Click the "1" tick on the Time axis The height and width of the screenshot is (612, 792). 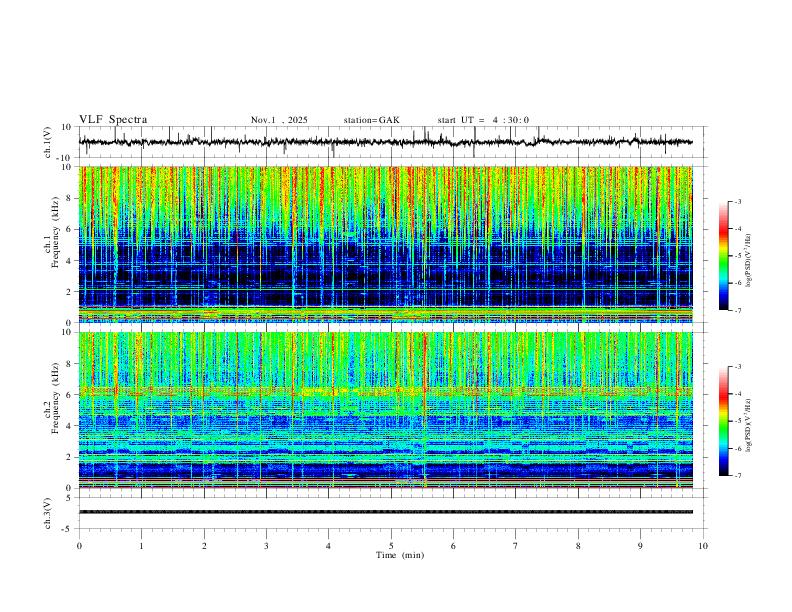[x=141, y=546]
